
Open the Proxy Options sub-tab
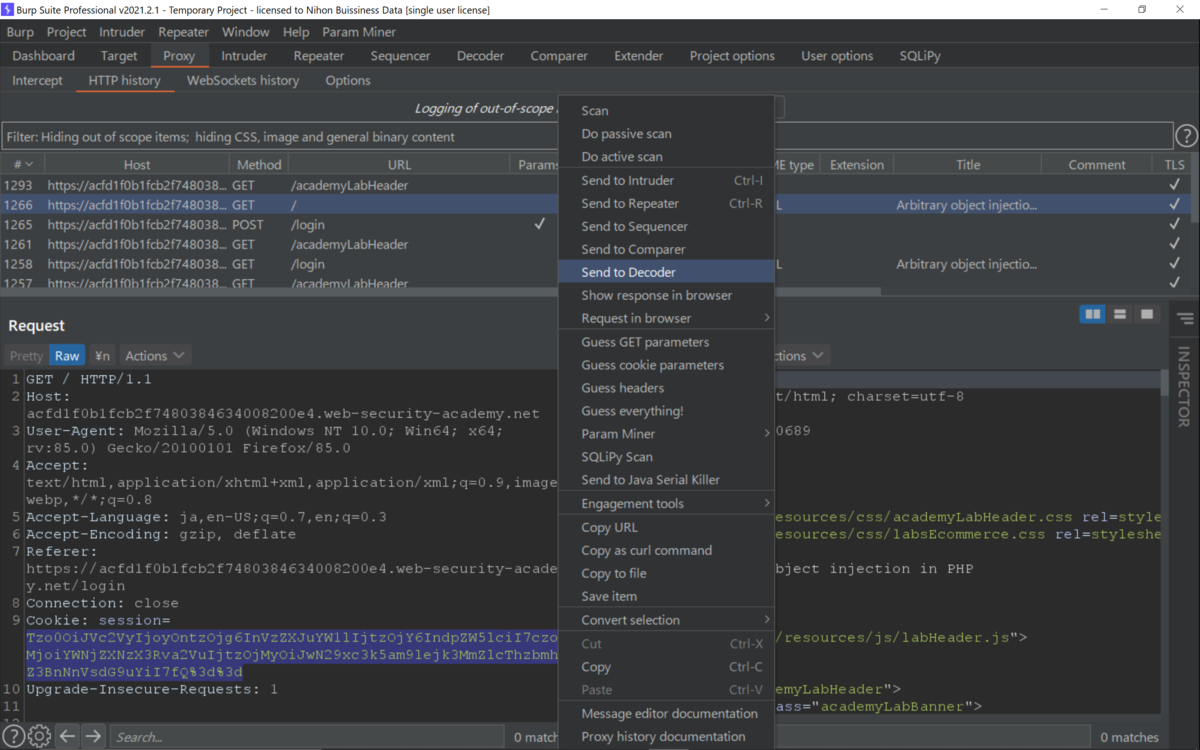pyautogui.click(x=348, y=80)
